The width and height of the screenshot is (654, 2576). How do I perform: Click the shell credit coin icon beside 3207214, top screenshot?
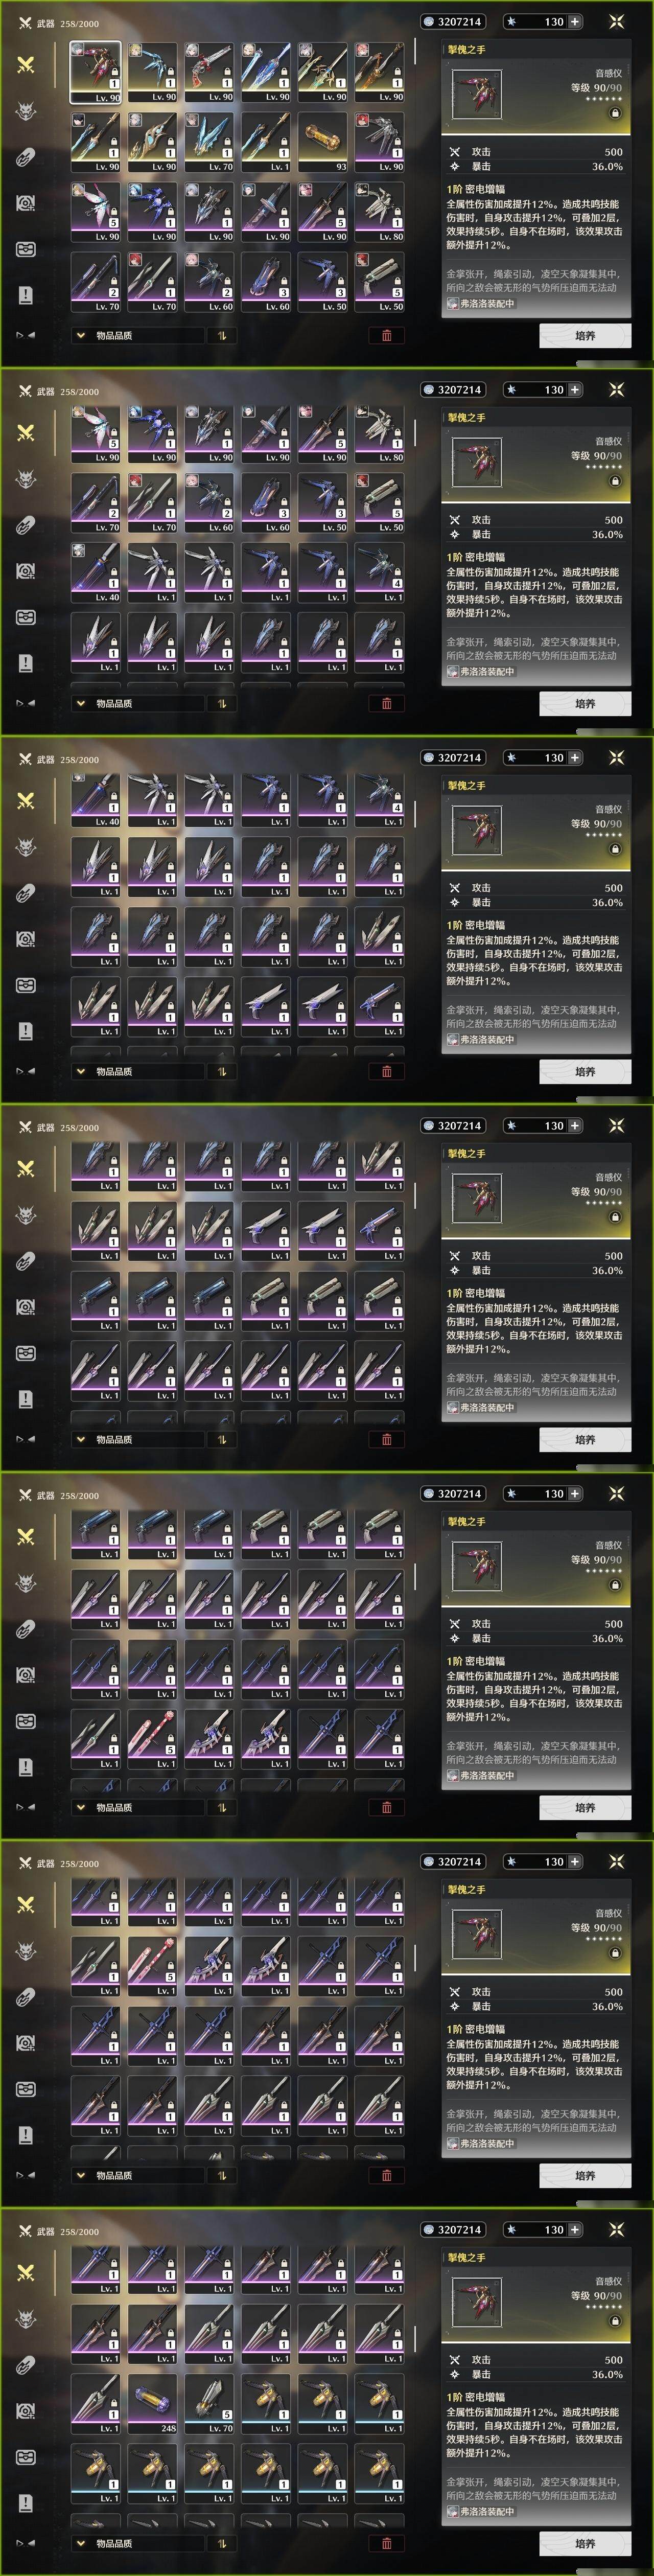pyautogui.click(x=429, y=21)
